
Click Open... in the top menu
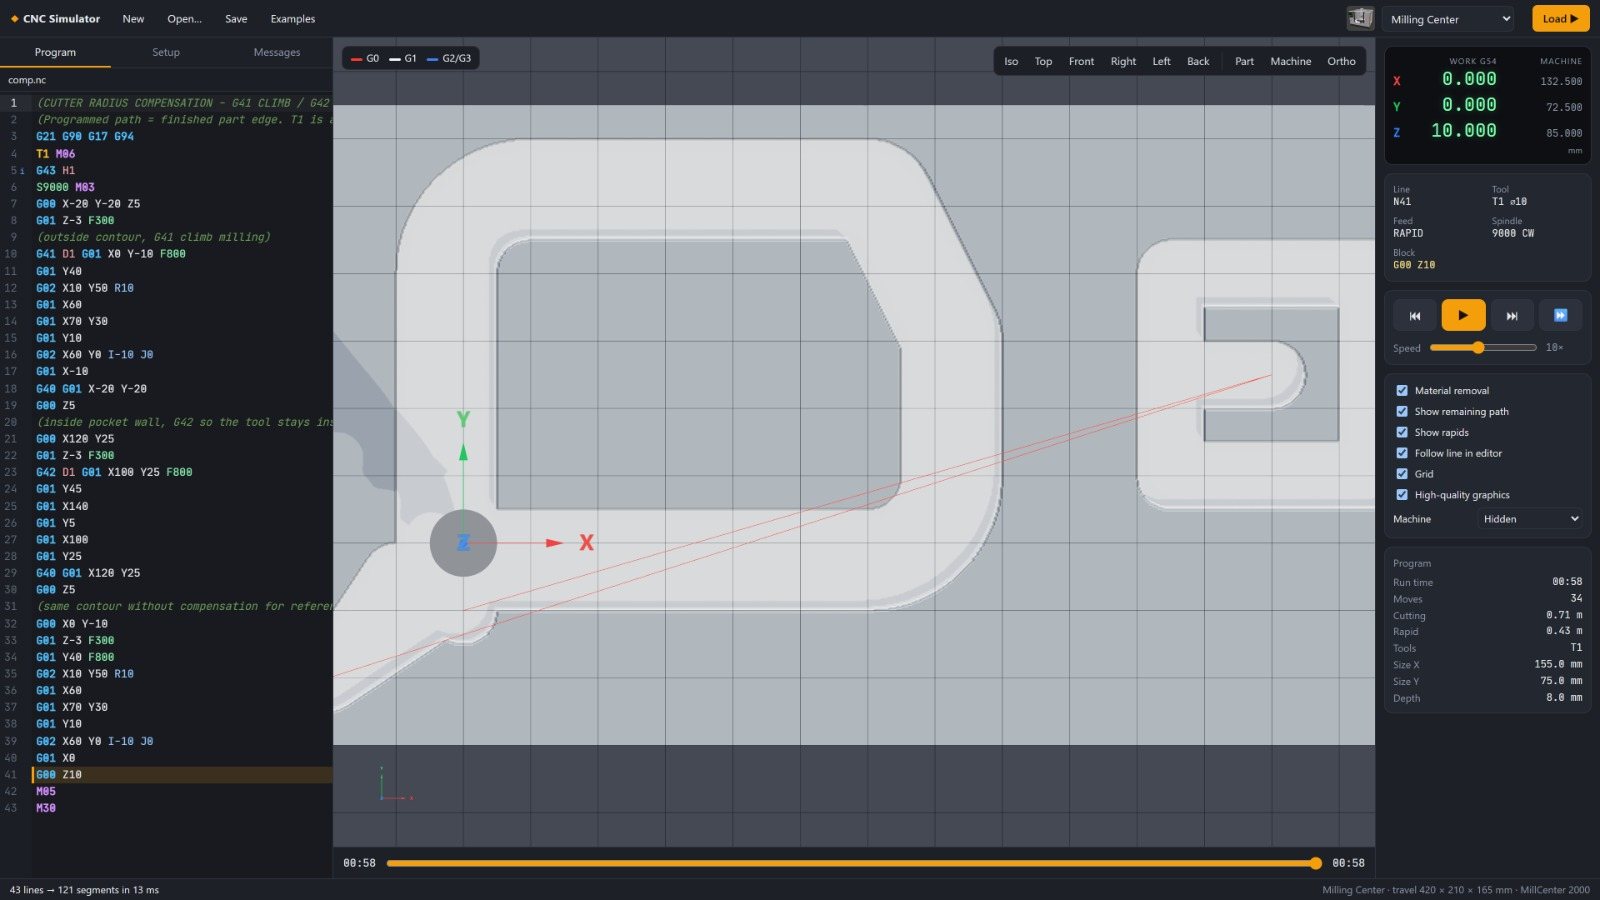pyautogui.click(x=184, y=19)
